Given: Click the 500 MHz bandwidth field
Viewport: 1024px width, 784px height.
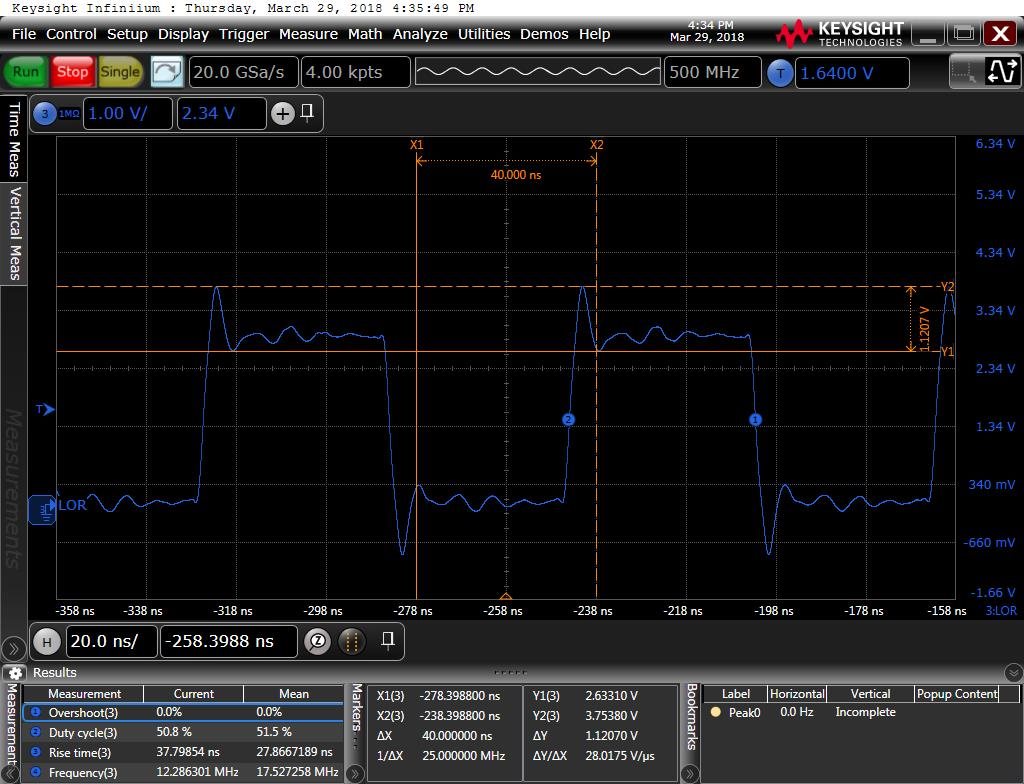Looking at the screenshot, I should [712, 72].
